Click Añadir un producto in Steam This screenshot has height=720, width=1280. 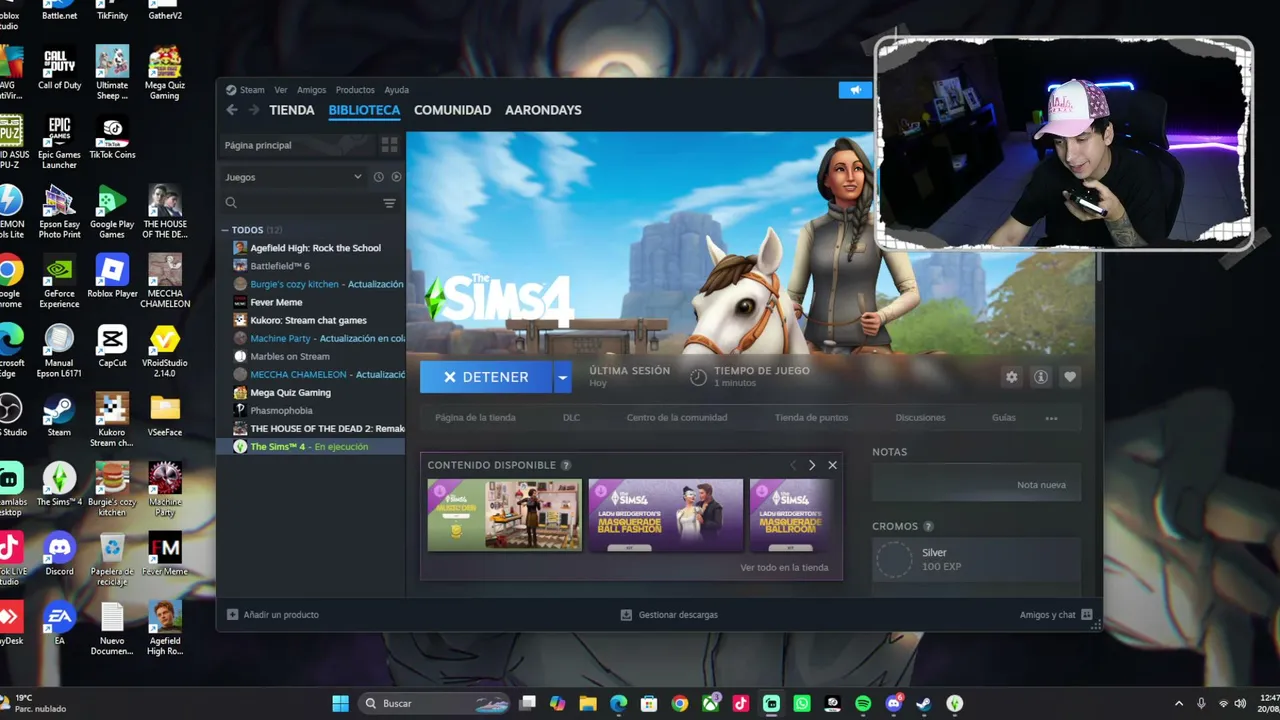click(273, 615)
